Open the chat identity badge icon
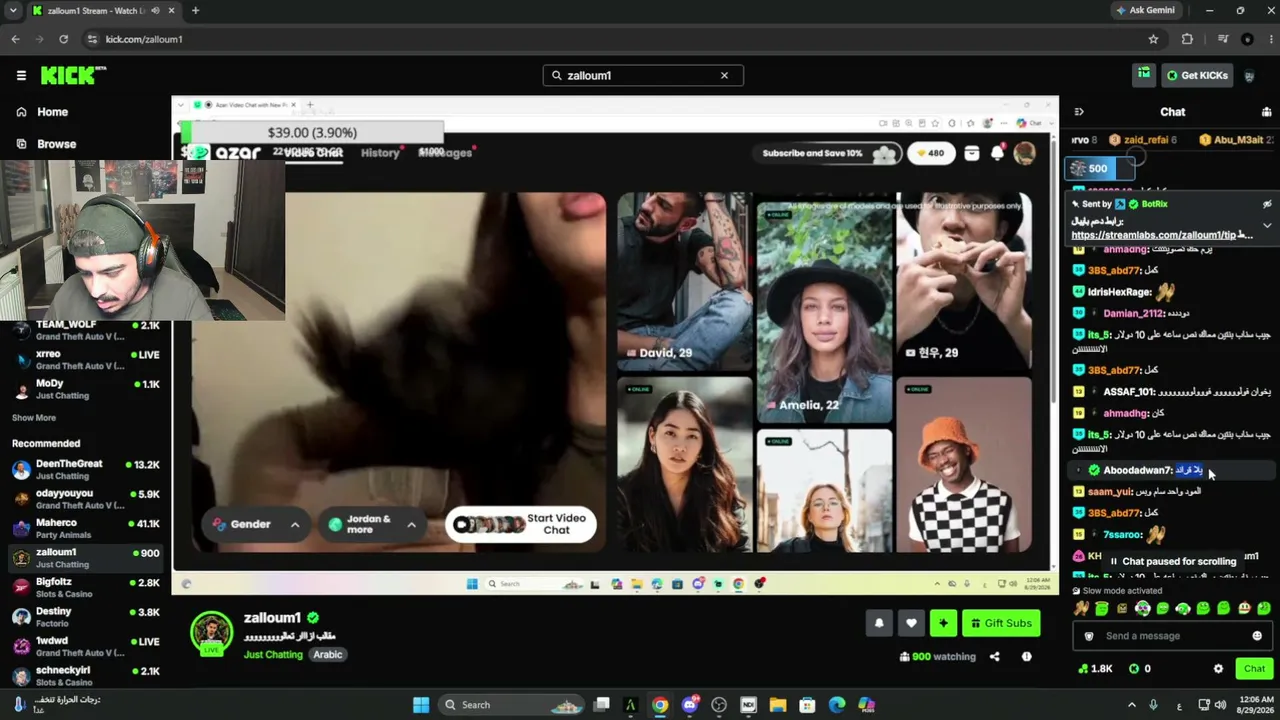The height and width of the screenshot is (720, 1280). click(x=1090, y=636)
